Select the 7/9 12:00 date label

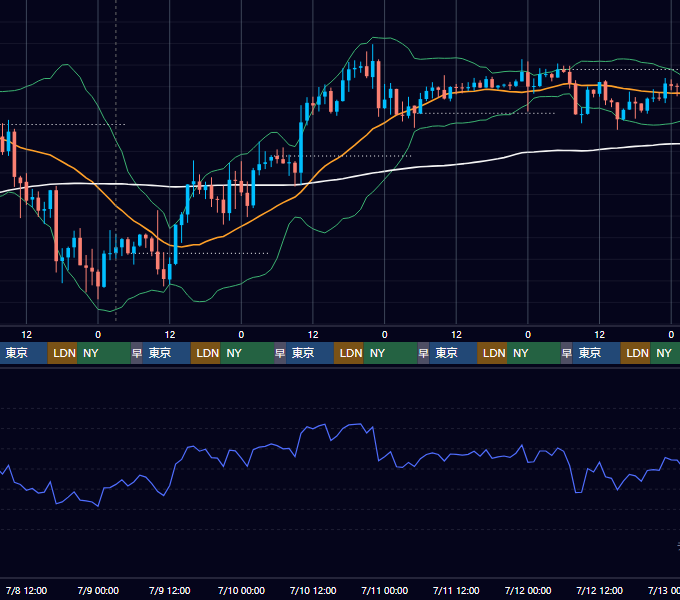tap(170, 590)
